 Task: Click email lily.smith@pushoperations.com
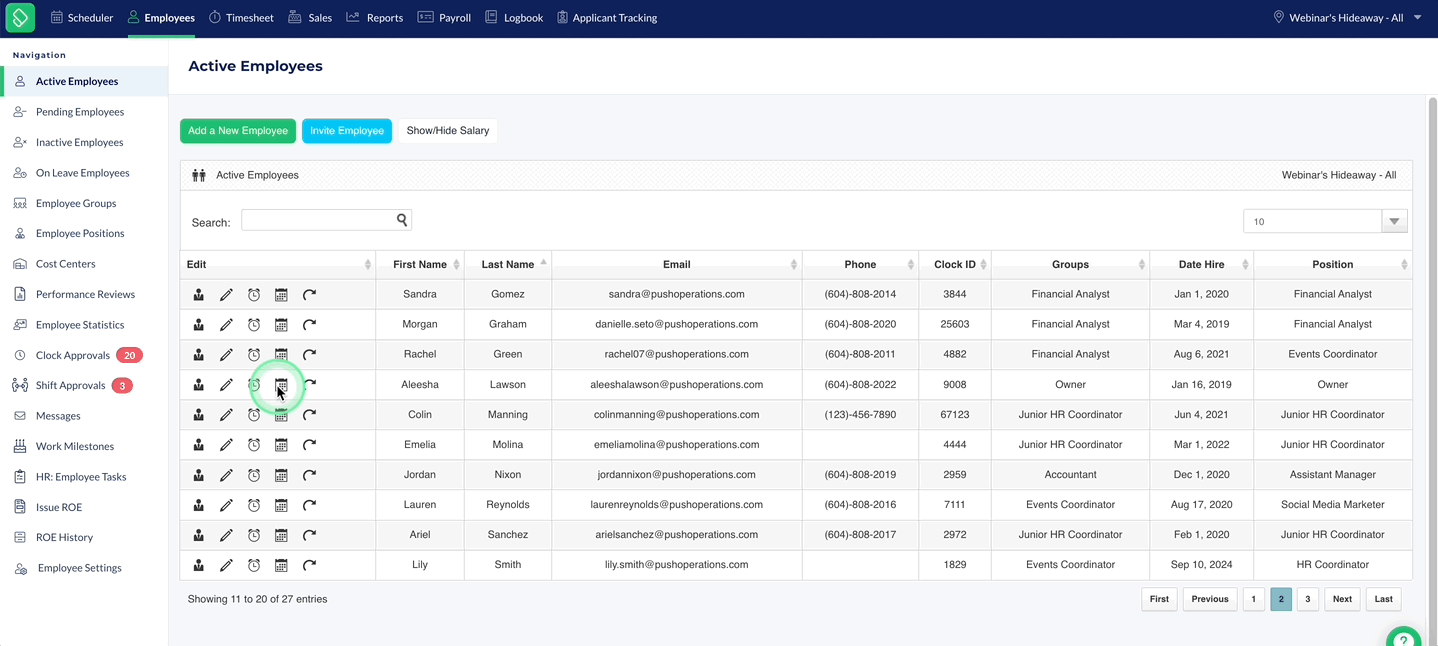(x=677, y=565)
